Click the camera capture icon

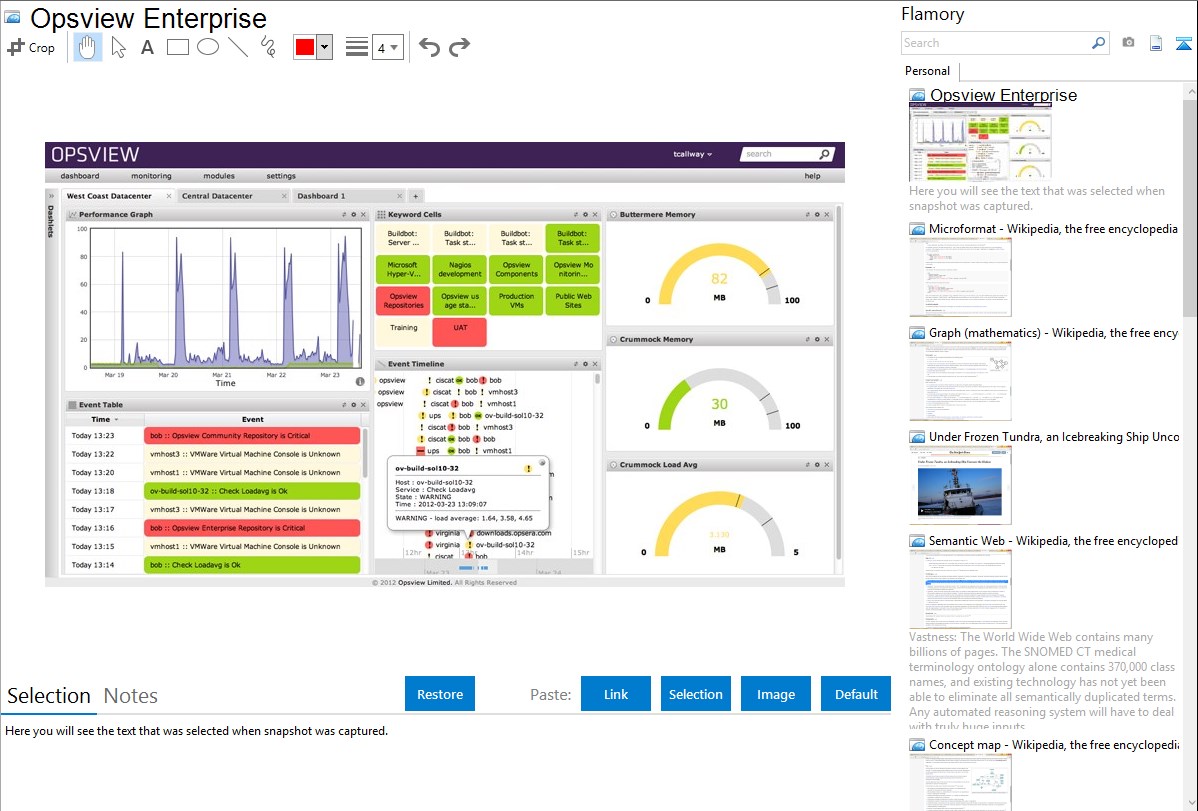[1128, 43]
